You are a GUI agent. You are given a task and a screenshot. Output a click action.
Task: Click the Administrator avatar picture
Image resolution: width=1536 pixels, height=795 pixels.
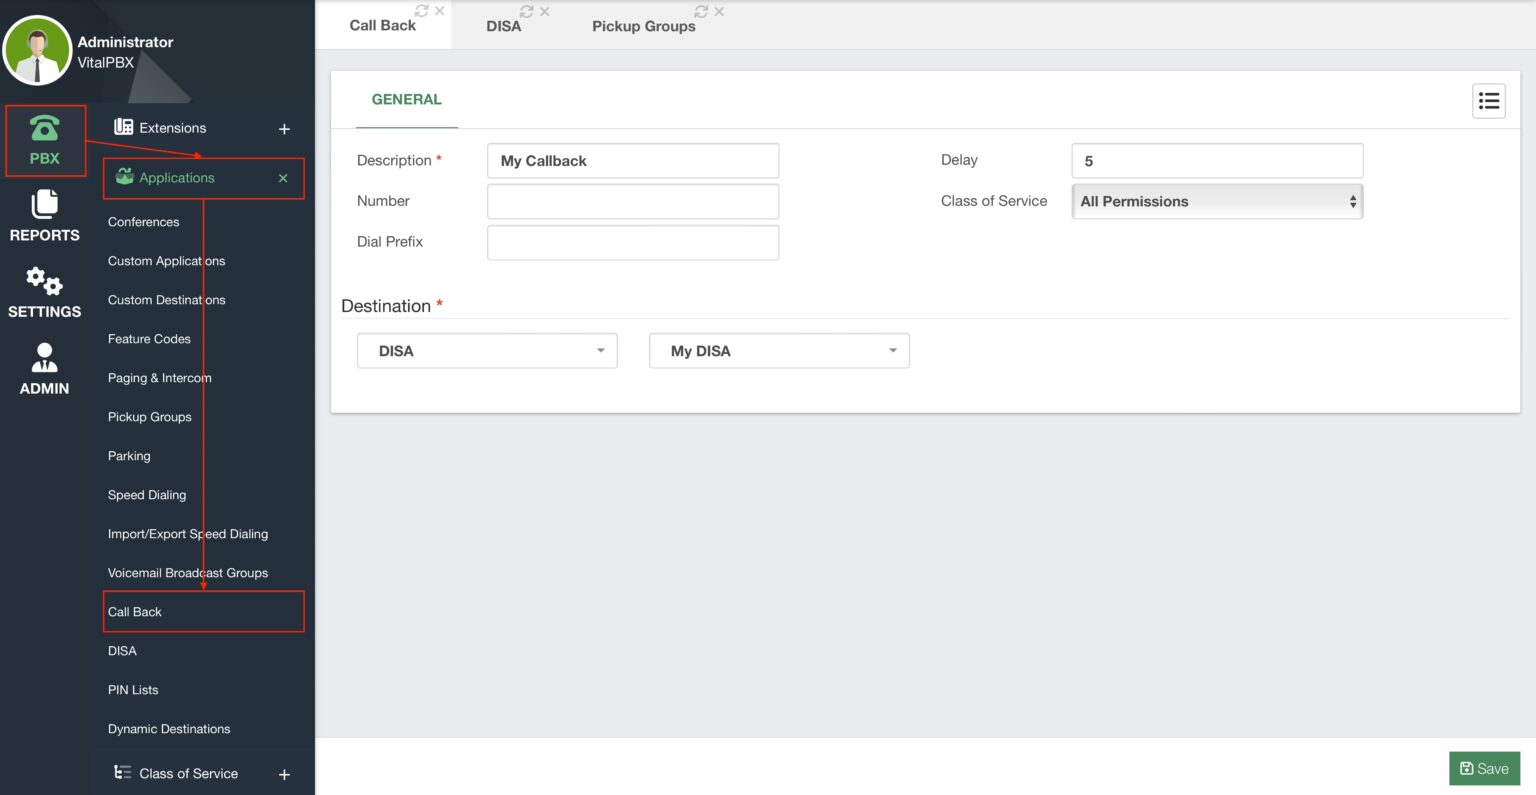[37, 48]
